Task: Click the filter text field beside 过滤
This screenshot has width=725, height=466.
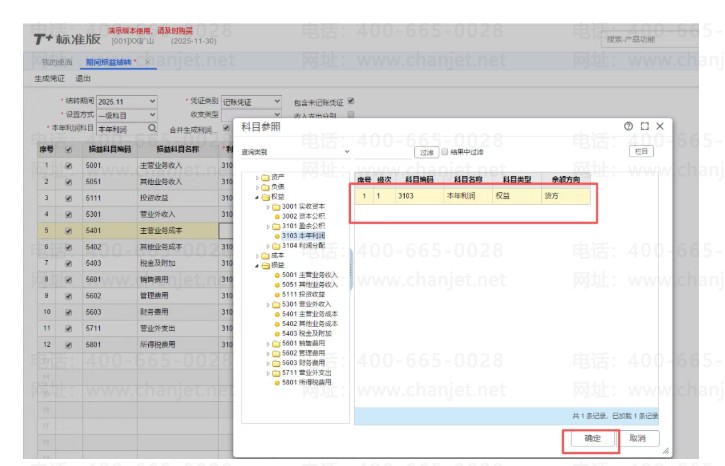Action: coord(382,152)
